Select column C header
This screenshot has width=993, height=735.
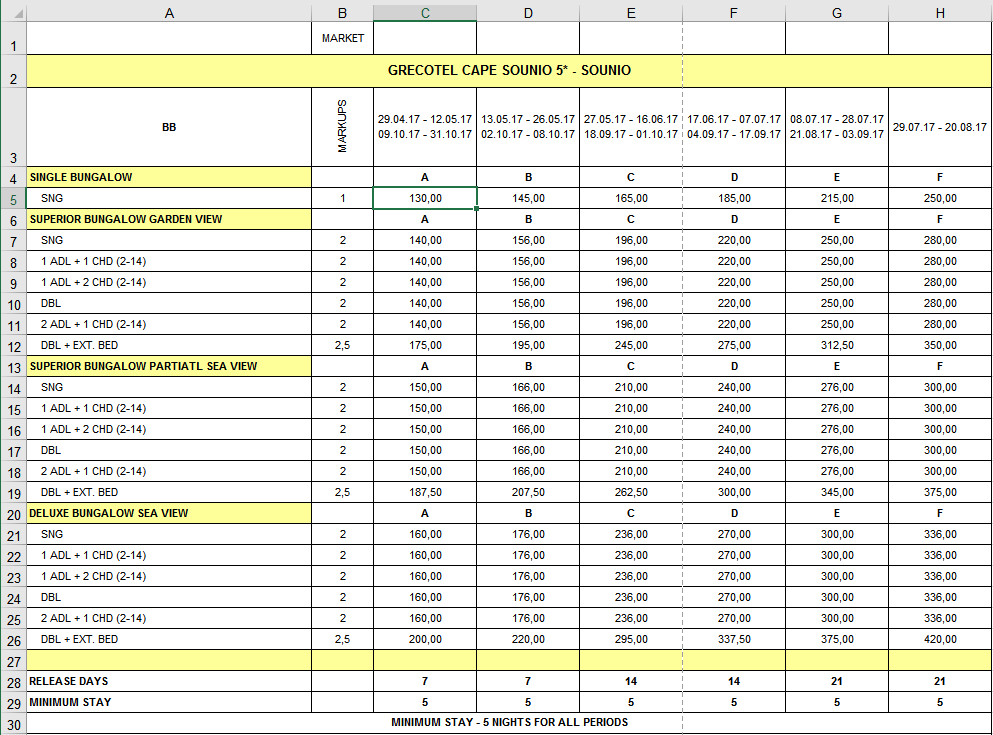click(425, 13)
